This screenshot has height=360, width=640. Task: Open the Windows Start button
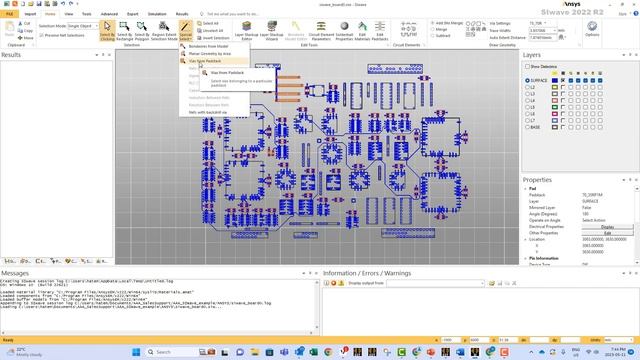pos(136,352)
